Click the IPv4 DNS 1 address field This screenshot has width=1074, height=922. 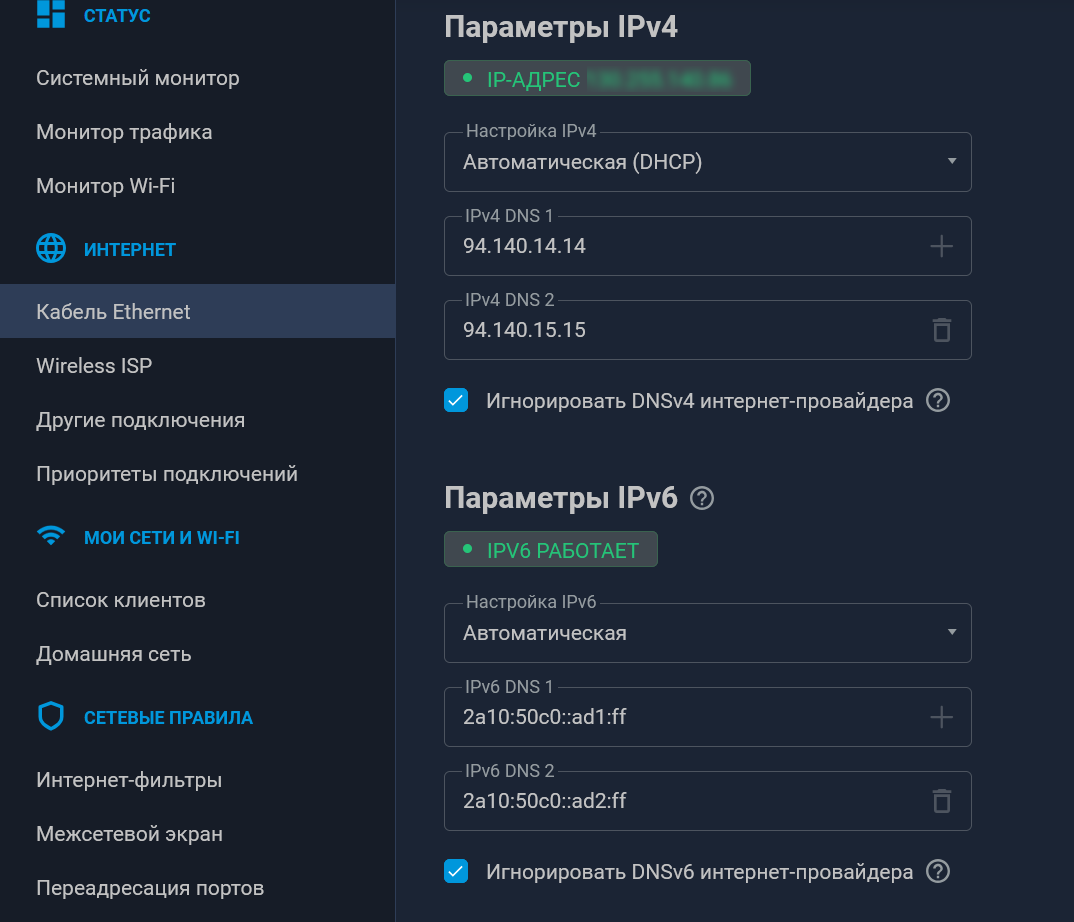(x=680, y=246)
